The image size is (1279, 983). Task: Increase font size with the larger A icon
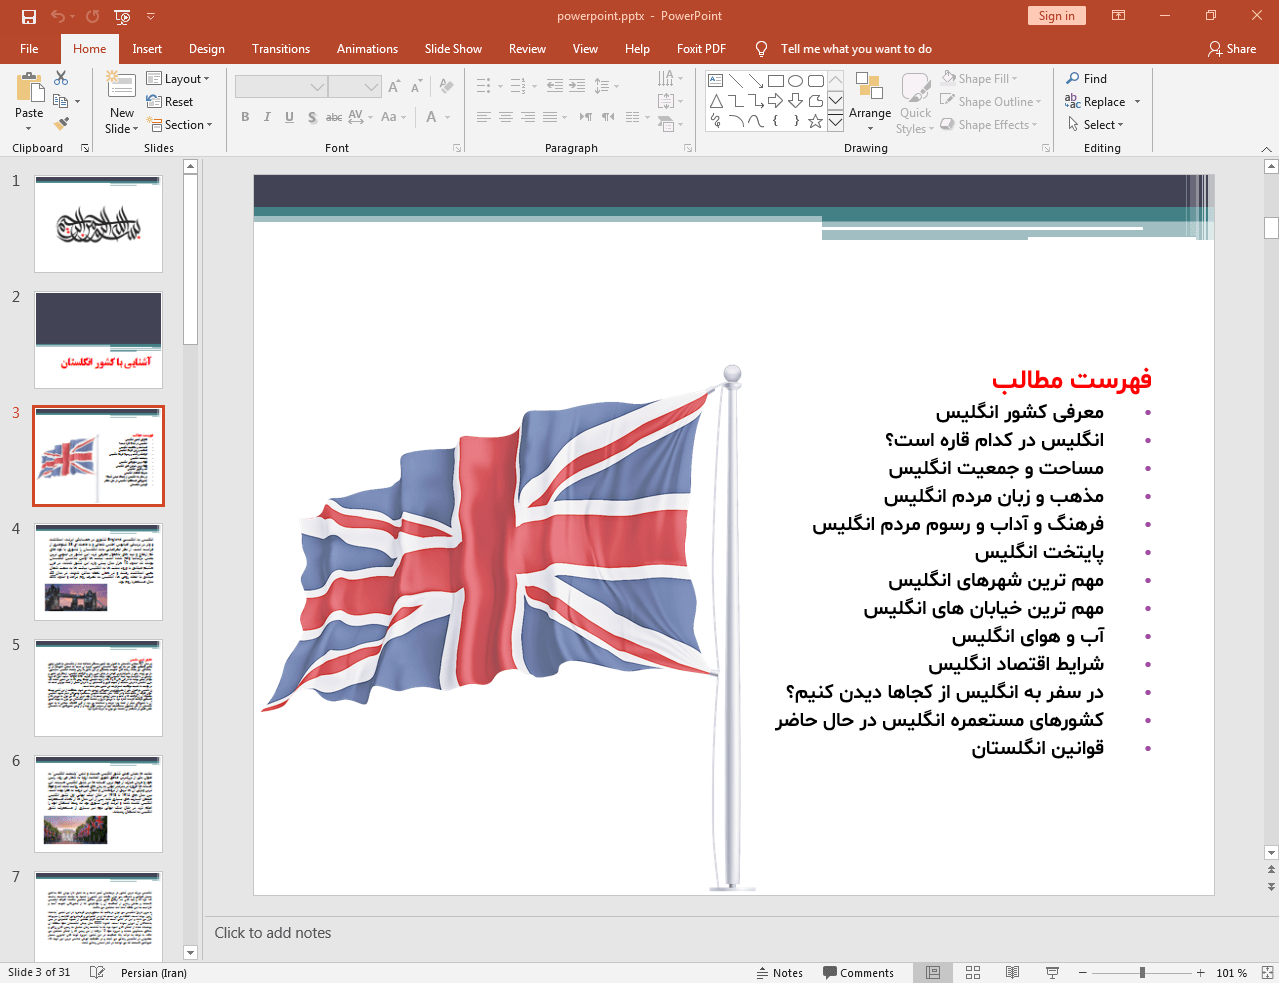(x=394, y=87)
